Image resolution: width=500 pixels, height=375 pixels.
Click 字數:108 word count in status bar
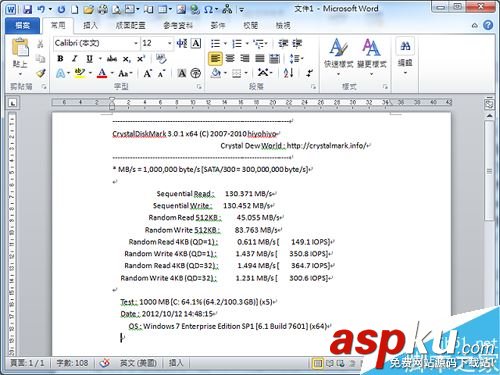tap(72, 363)
